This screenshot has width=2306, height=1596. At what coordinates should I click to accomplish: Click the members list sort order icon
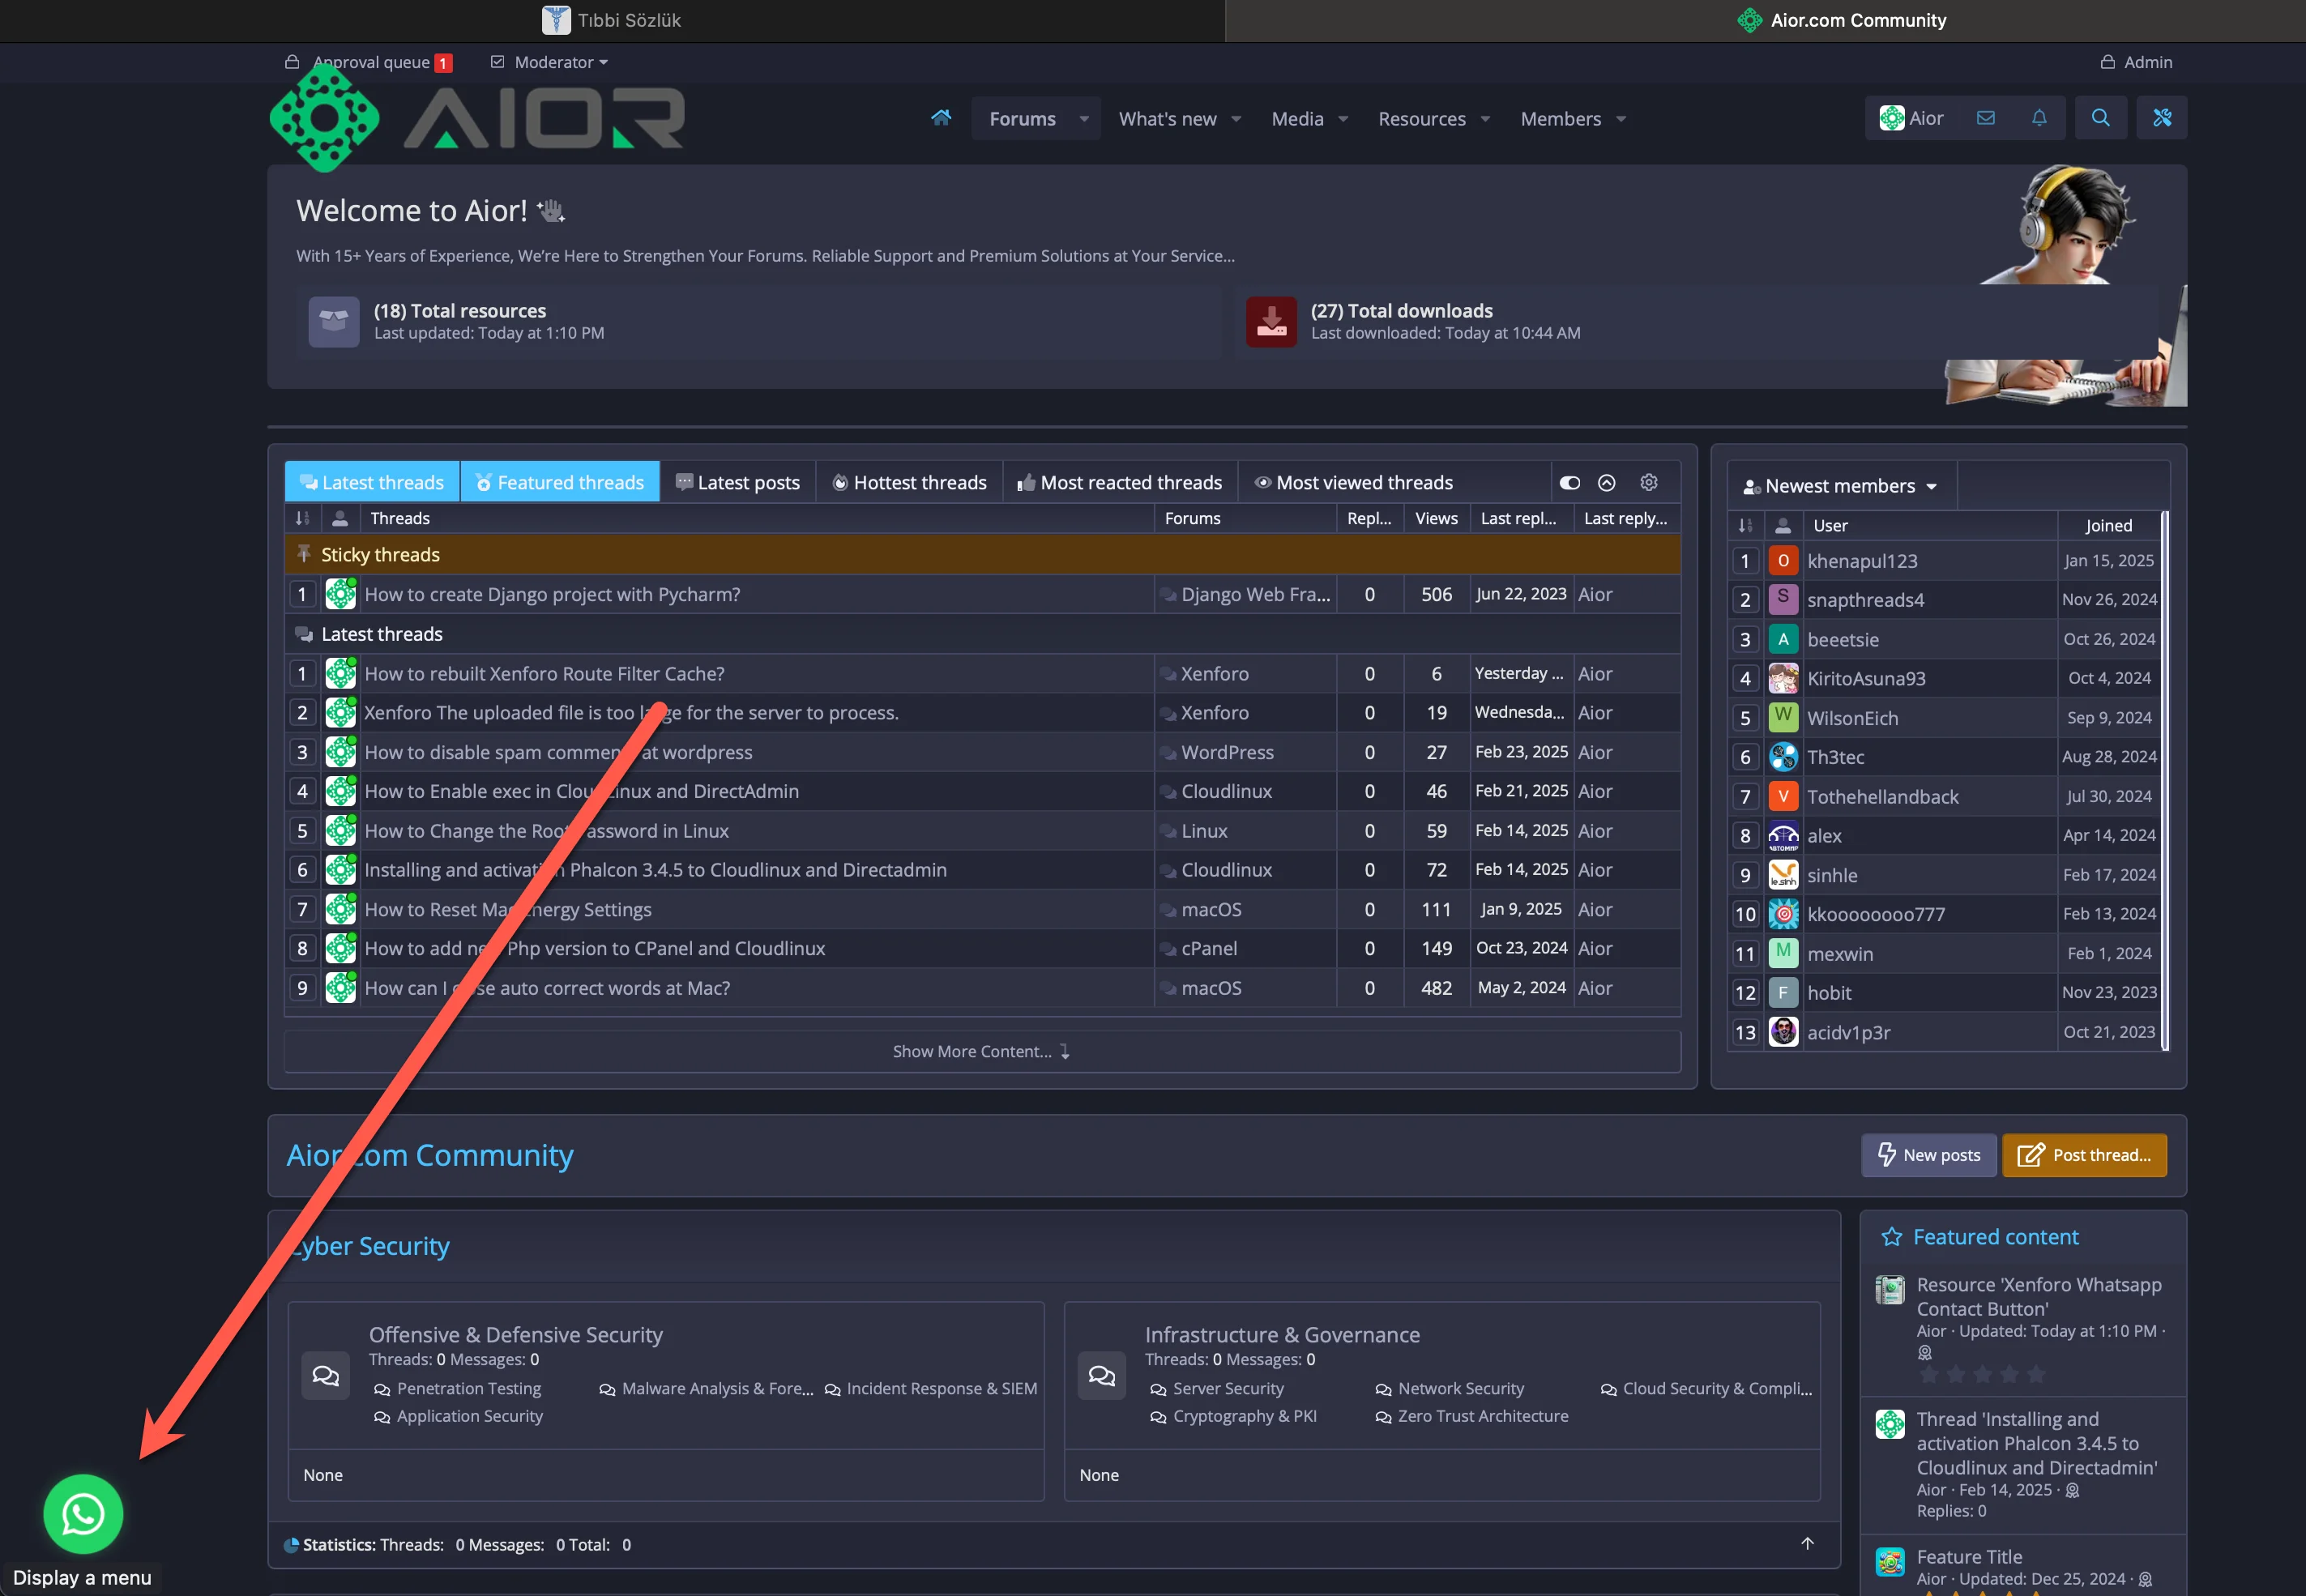(x=1745, y=525)
